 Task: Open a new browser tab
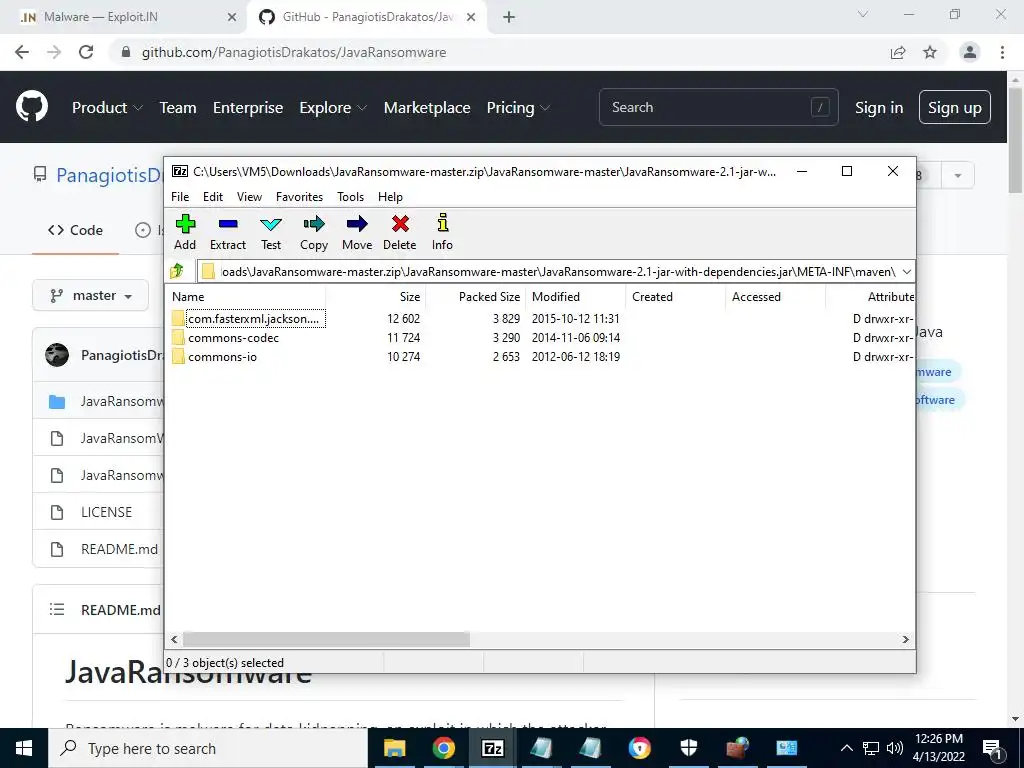click(x=509, y=17)
